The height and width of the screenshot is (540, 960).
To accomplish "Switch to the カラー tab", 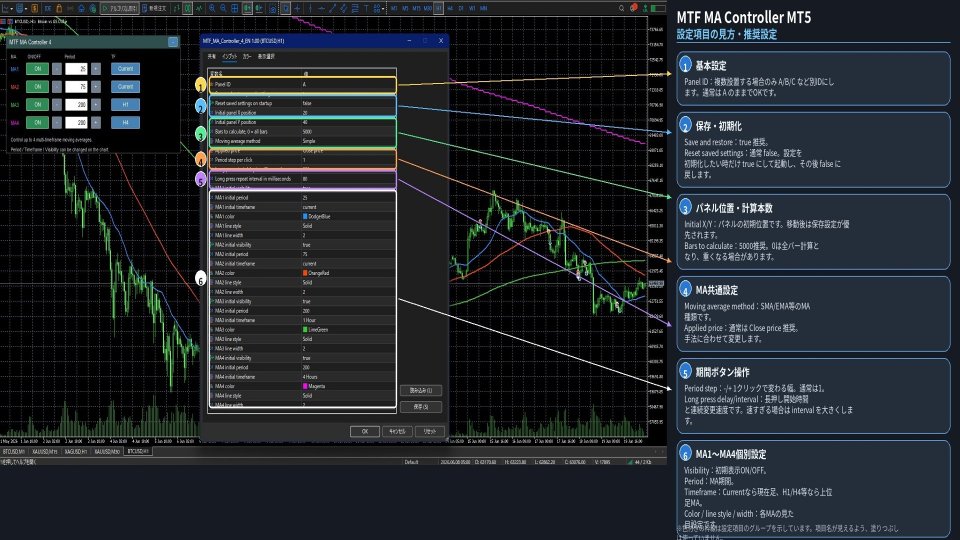I will click(x=247, y=56).
